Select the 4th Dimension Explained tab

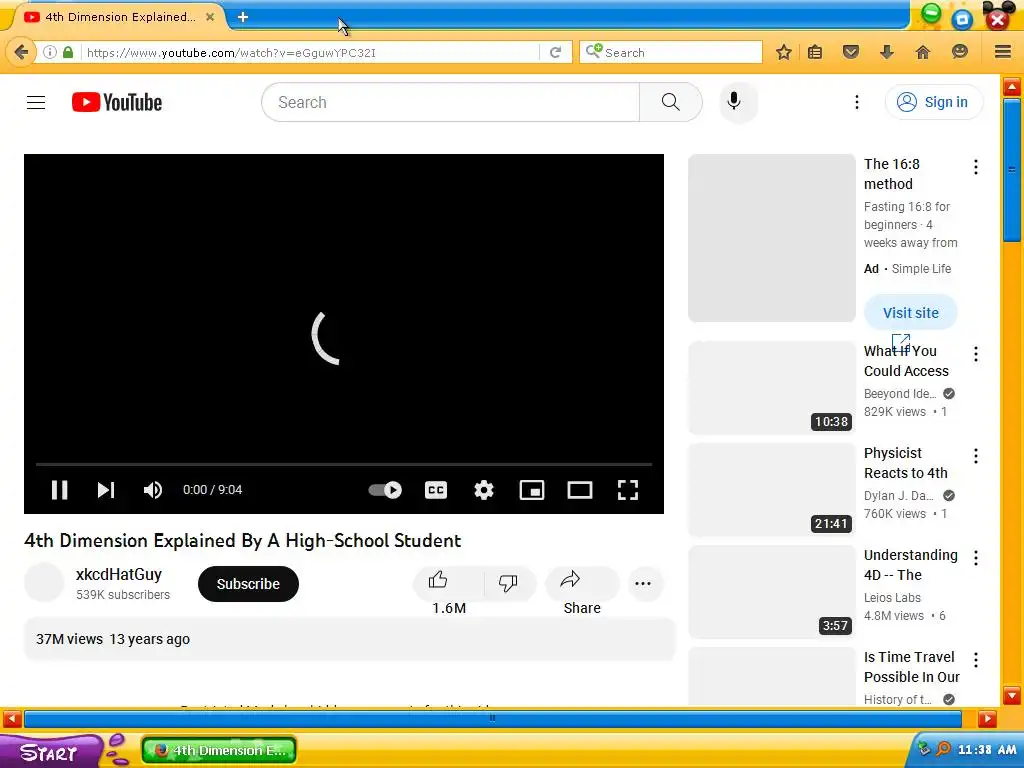point(119,17)
